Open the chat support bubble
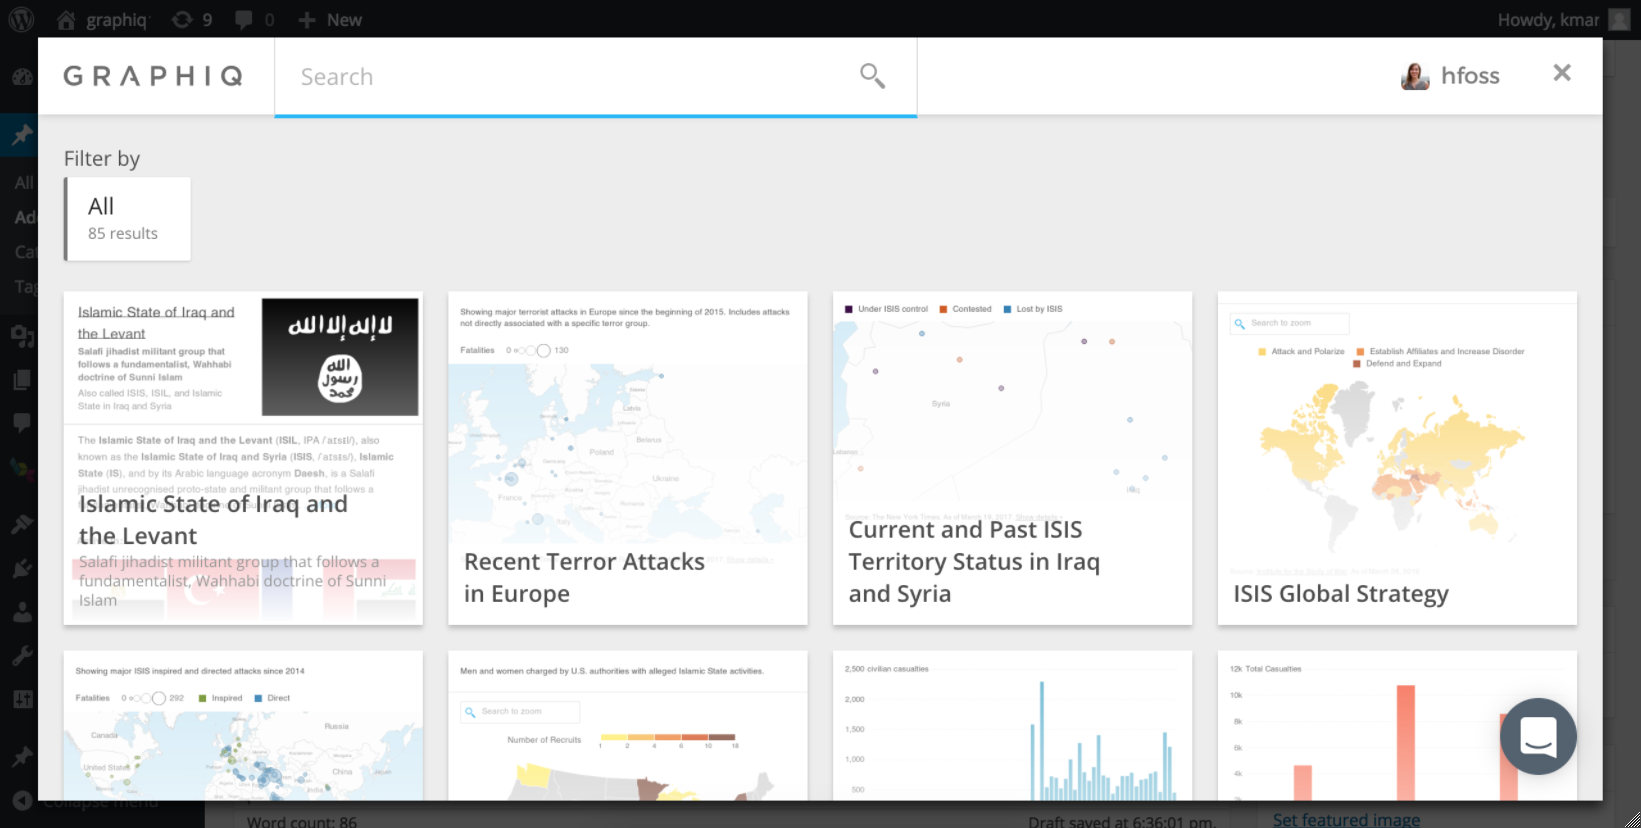 (x=1538, y=736)
